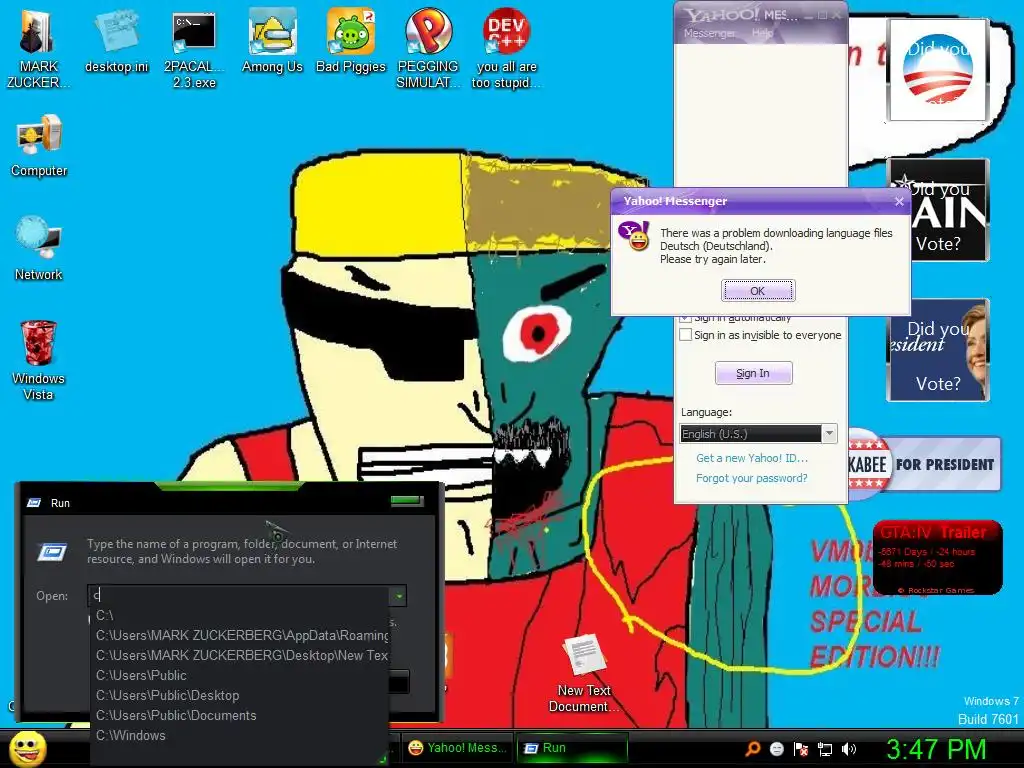The width and height of the screenshot is (1024, 768).
Task: Click OK in the Yahoo! Messenger error dialog
Action: tap(758, 291)
